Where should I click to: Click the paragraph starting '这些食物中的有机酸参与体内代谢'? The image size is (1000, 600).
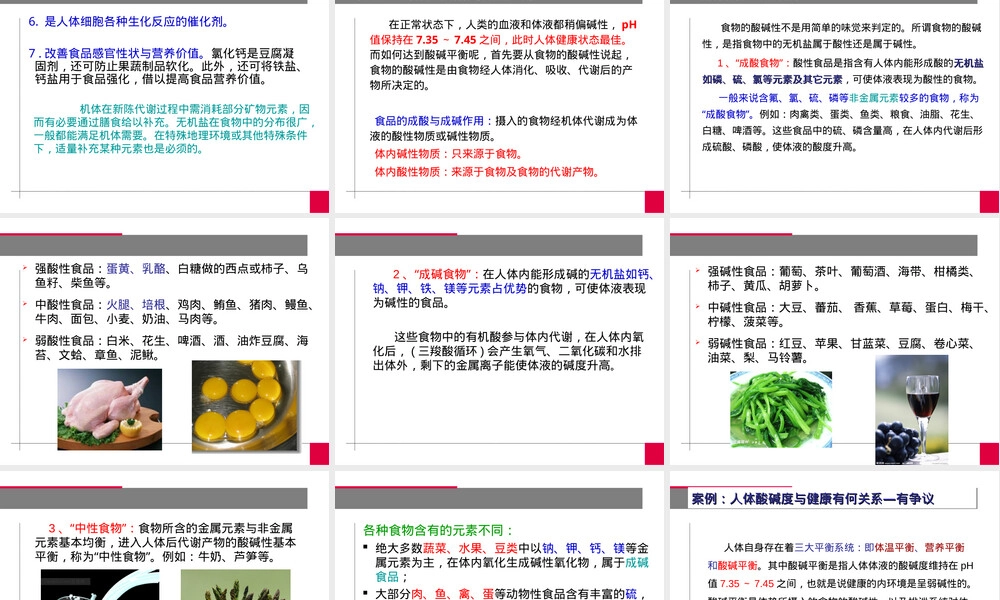point(508,351)
